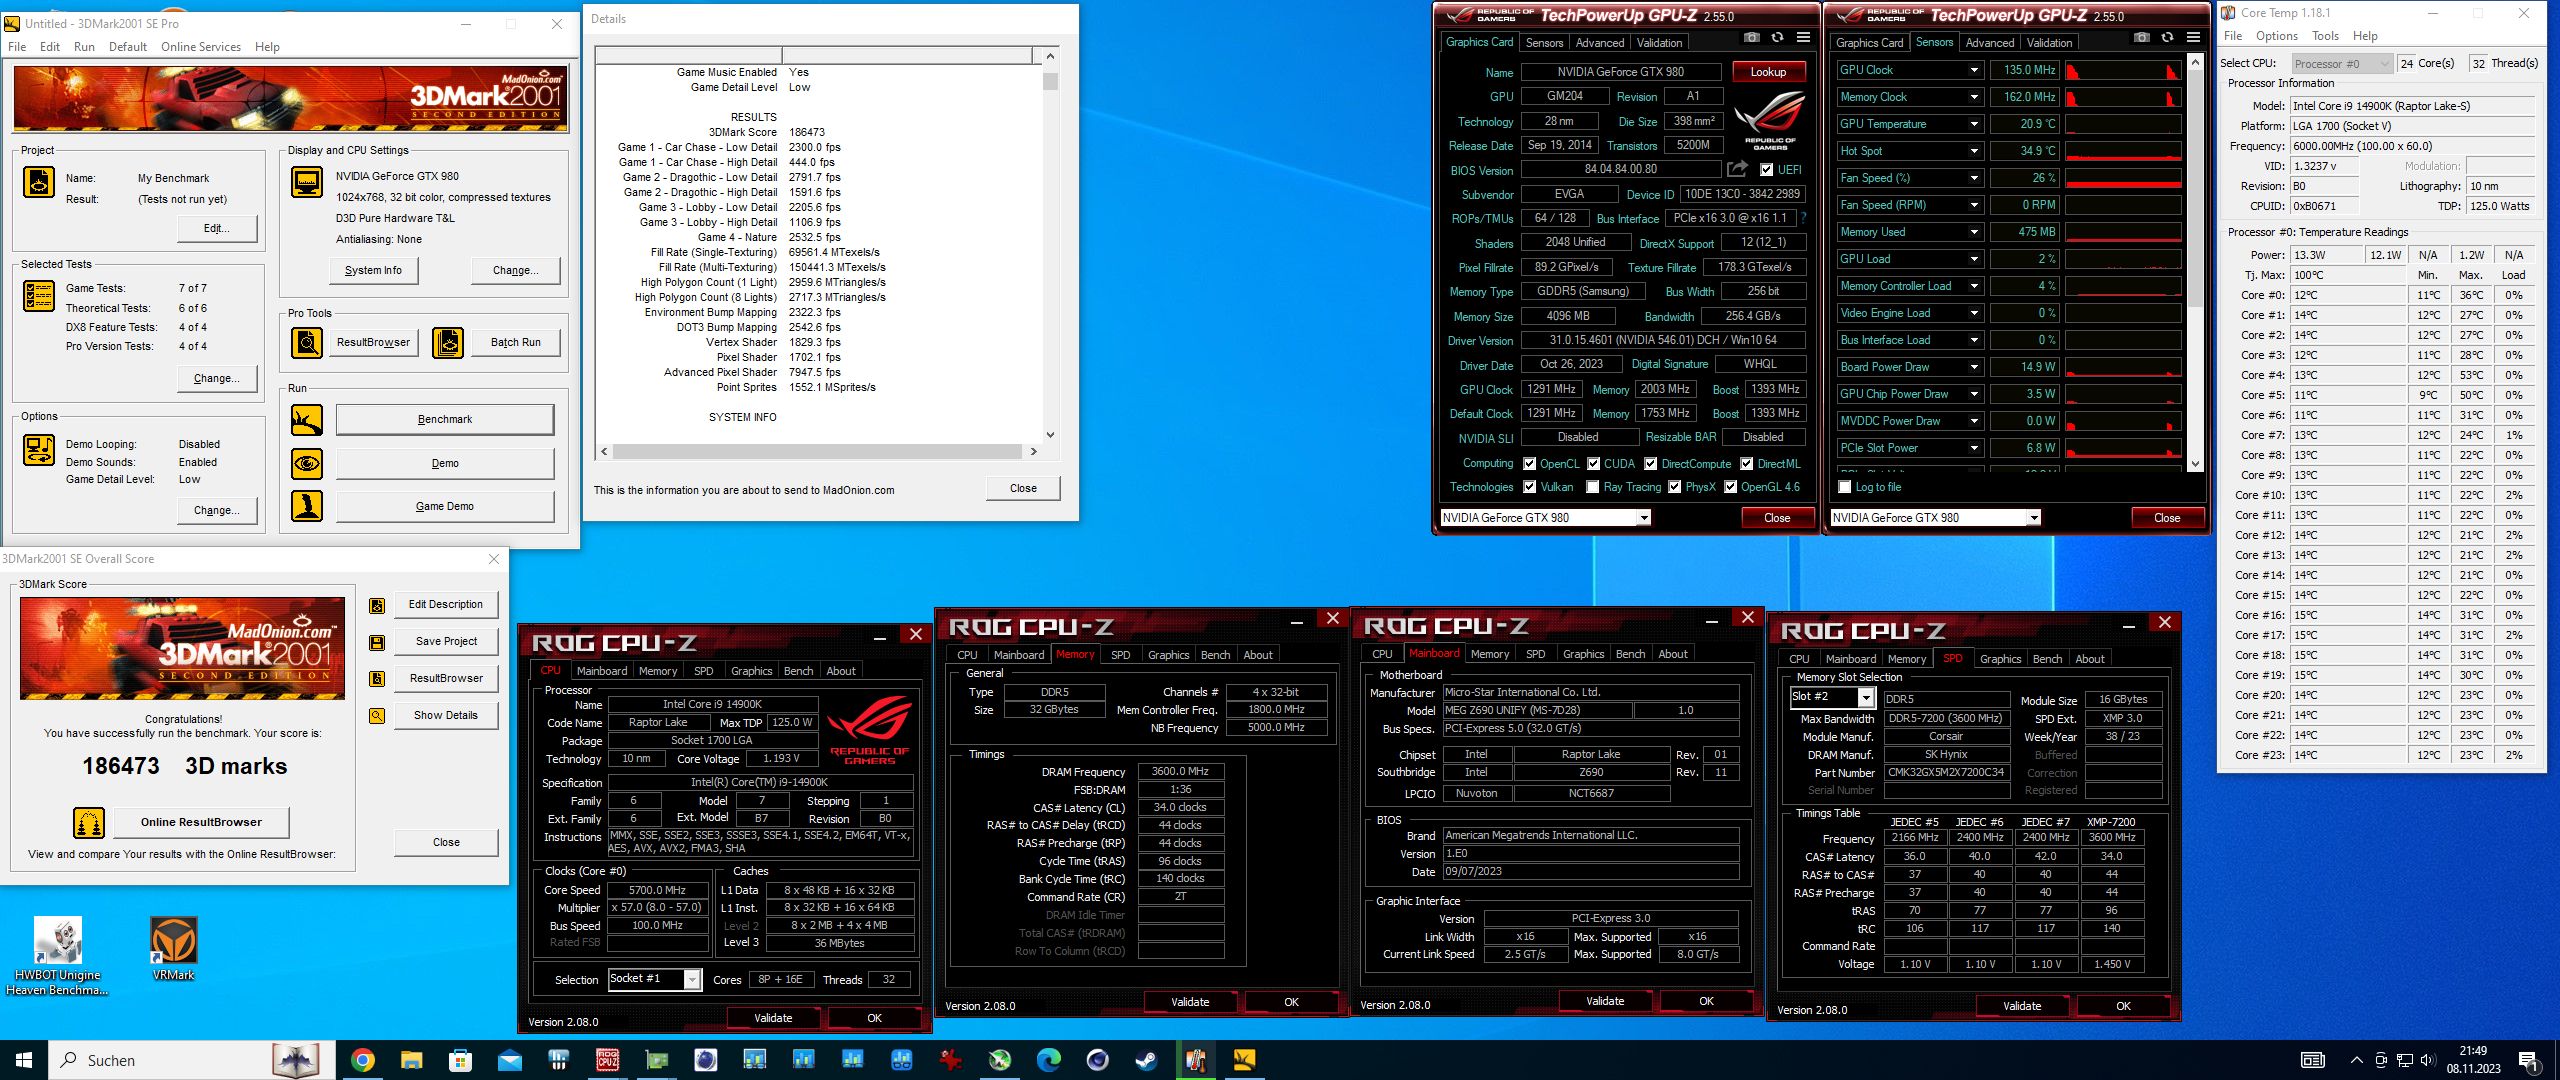
Task: Toggle the DirectML checkbox in GPU-Z
Action: pyautogui.click(x=1746, y=464)
